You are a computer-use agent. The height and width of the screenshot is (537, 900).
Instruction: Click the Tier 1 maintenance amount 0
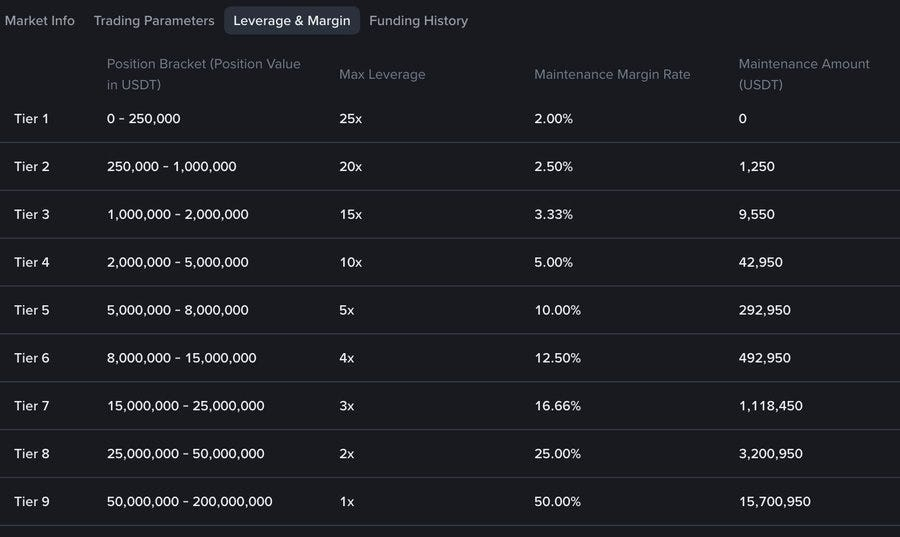[743, 119]
